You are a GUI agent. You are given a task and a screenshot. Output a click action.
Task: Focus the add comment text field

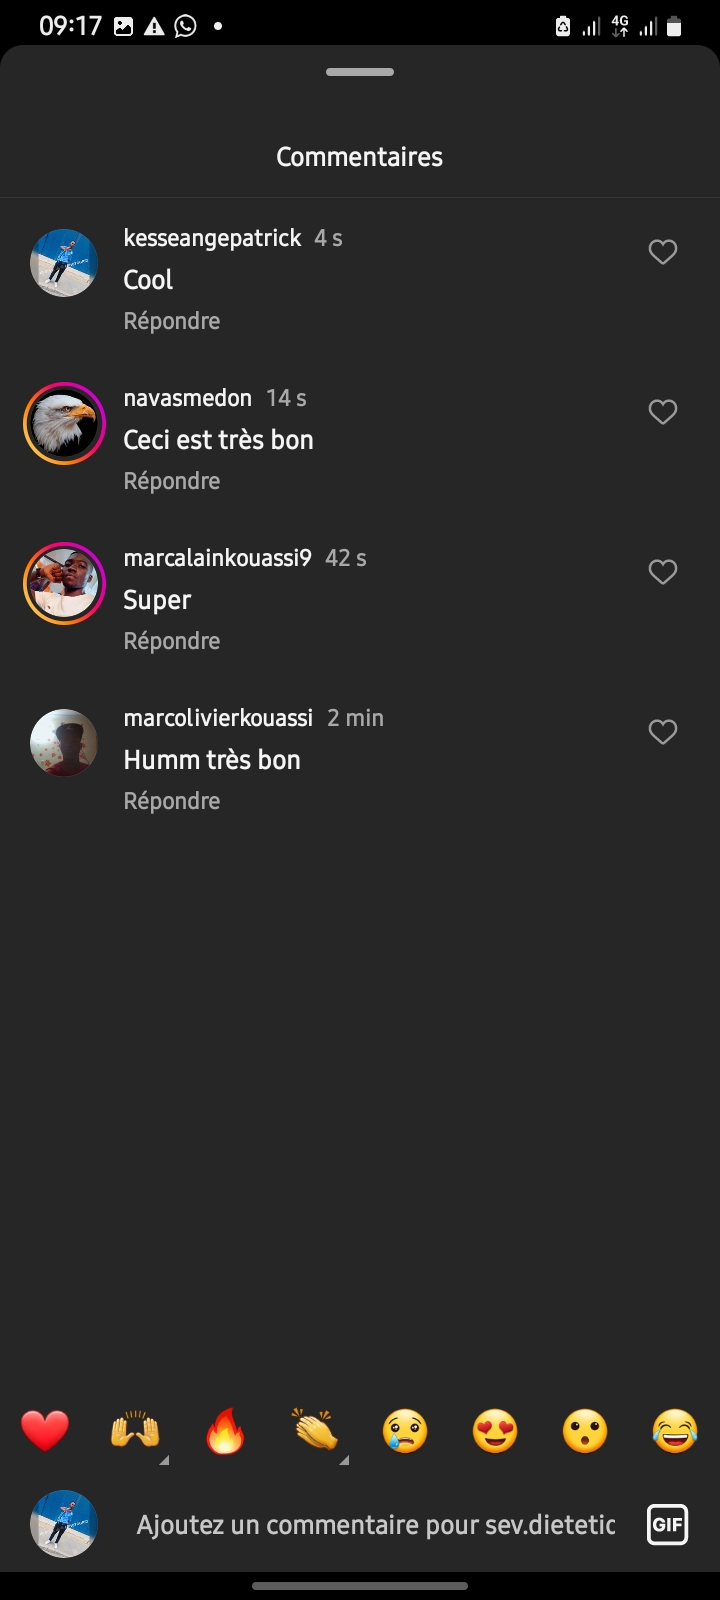[x=375, y=1525]
